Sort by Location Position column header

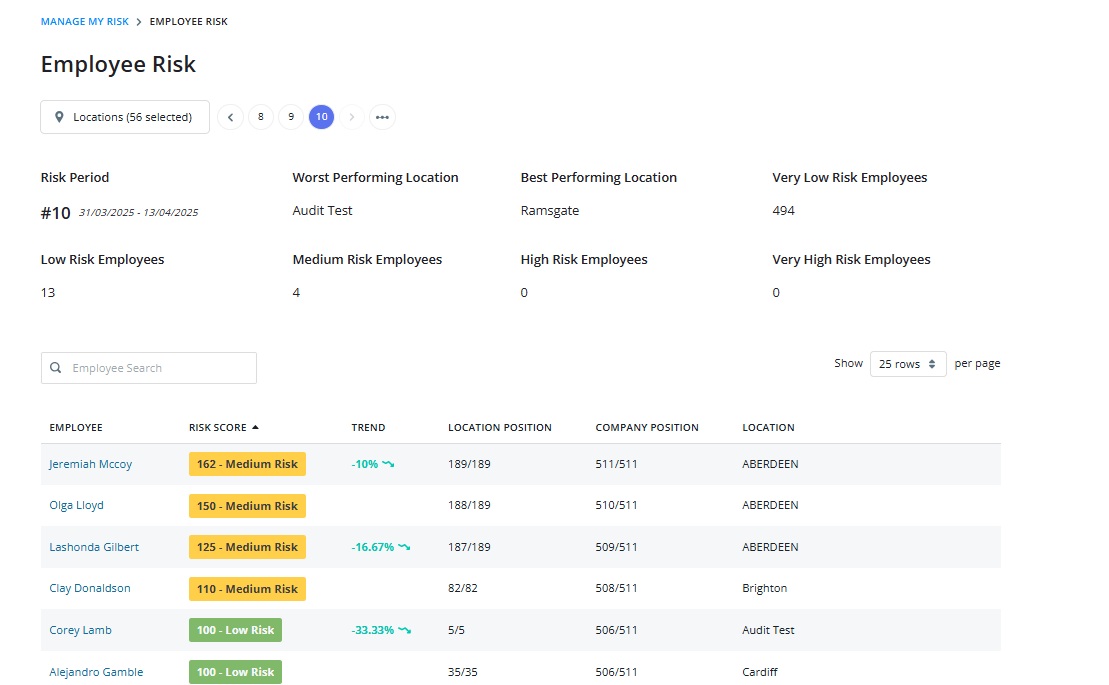point(500,427)
